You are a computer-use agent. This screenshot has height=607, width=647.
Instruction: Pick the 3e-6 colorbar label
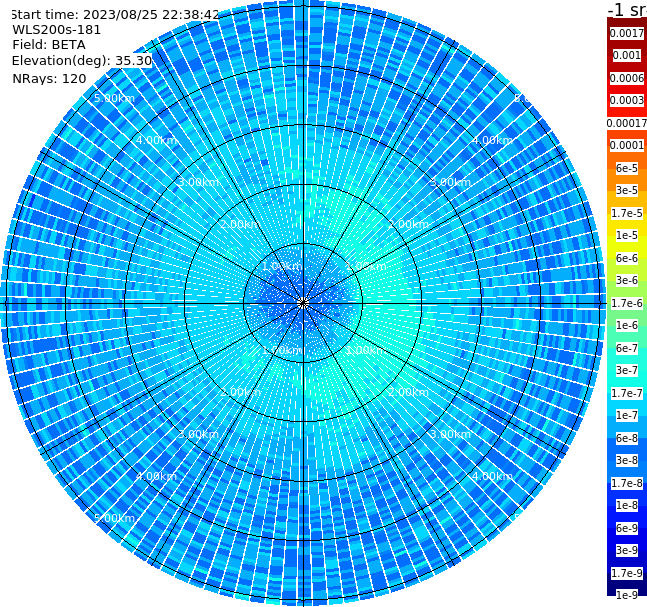[x=627, y=280]
